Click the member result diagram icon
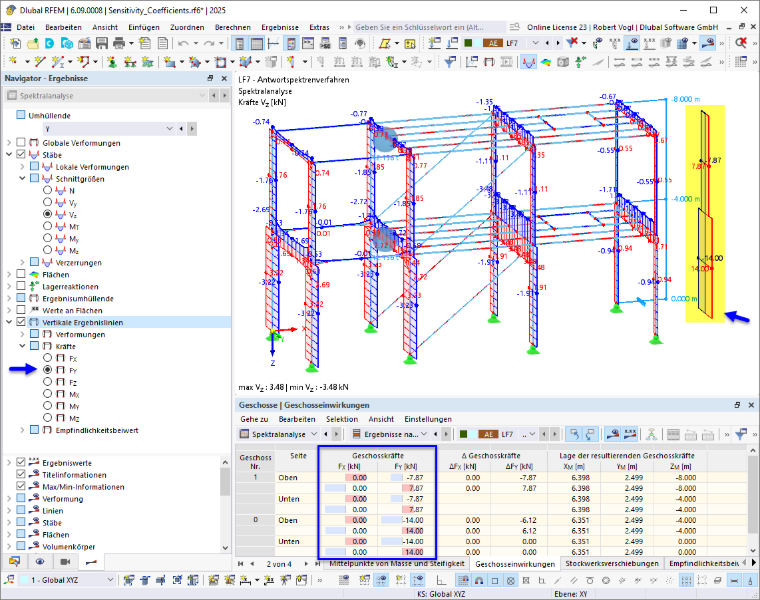The image size is (760, 600). [528, 62]
